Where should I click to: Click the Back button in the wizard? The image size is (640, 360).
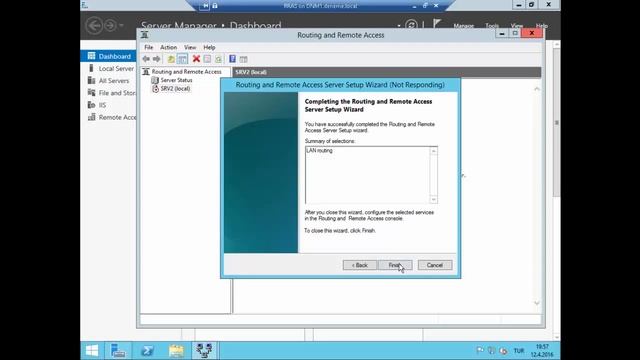[x=360, y=265]
